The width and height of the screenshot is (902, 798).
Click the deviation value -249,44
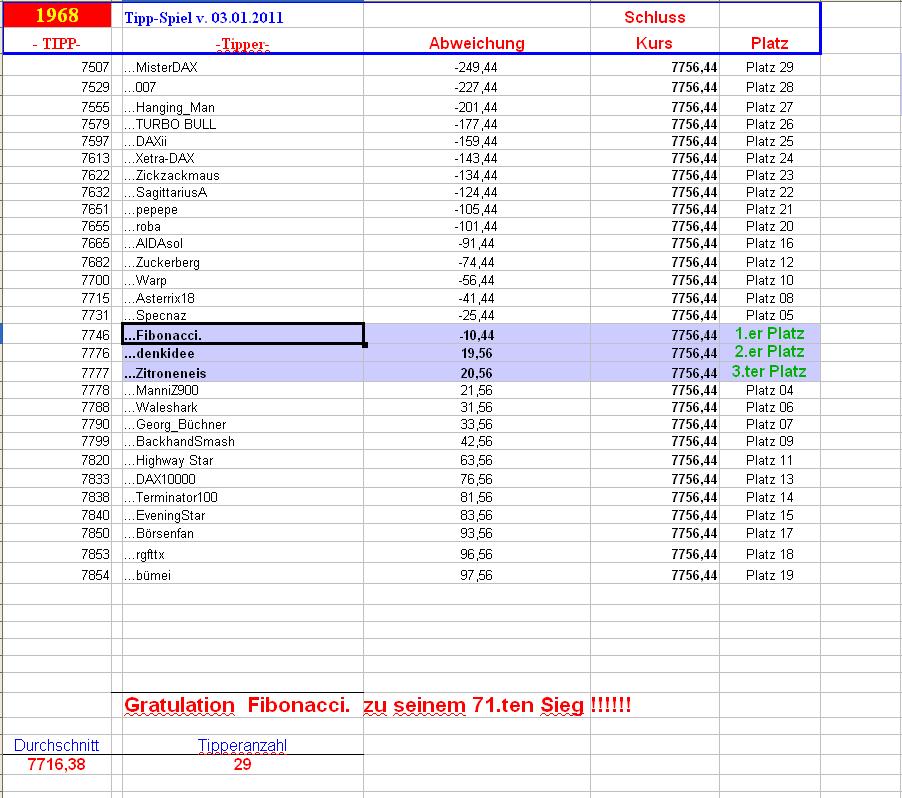pos(476,67)
